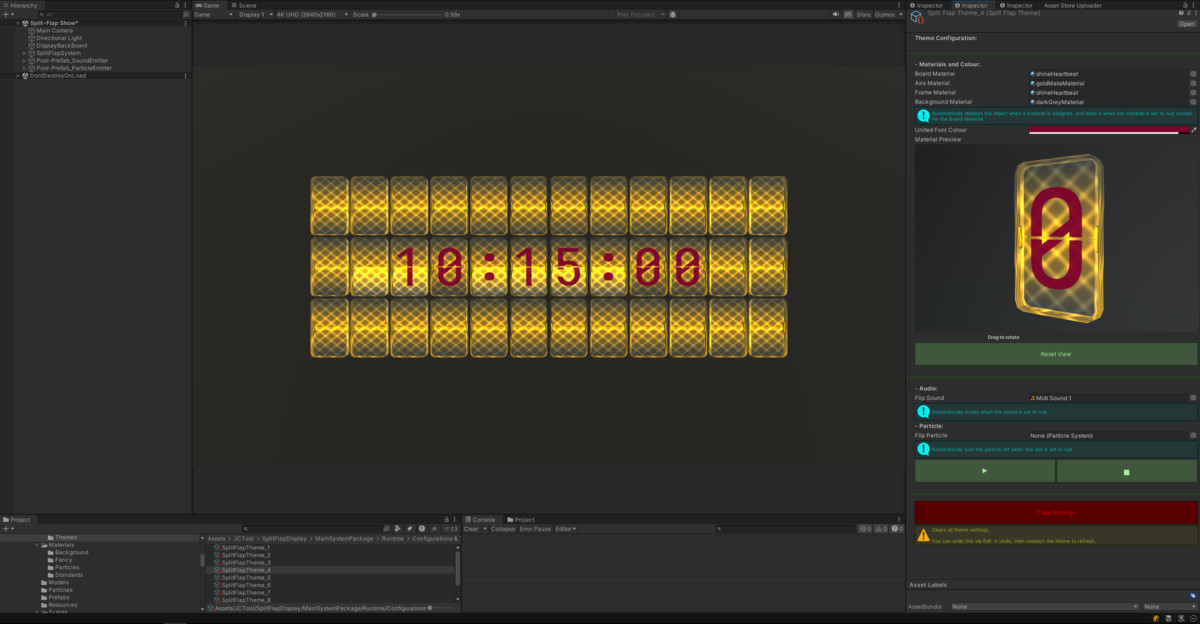Click the lock icon in the Hierarchy panel

coord(177,5)
